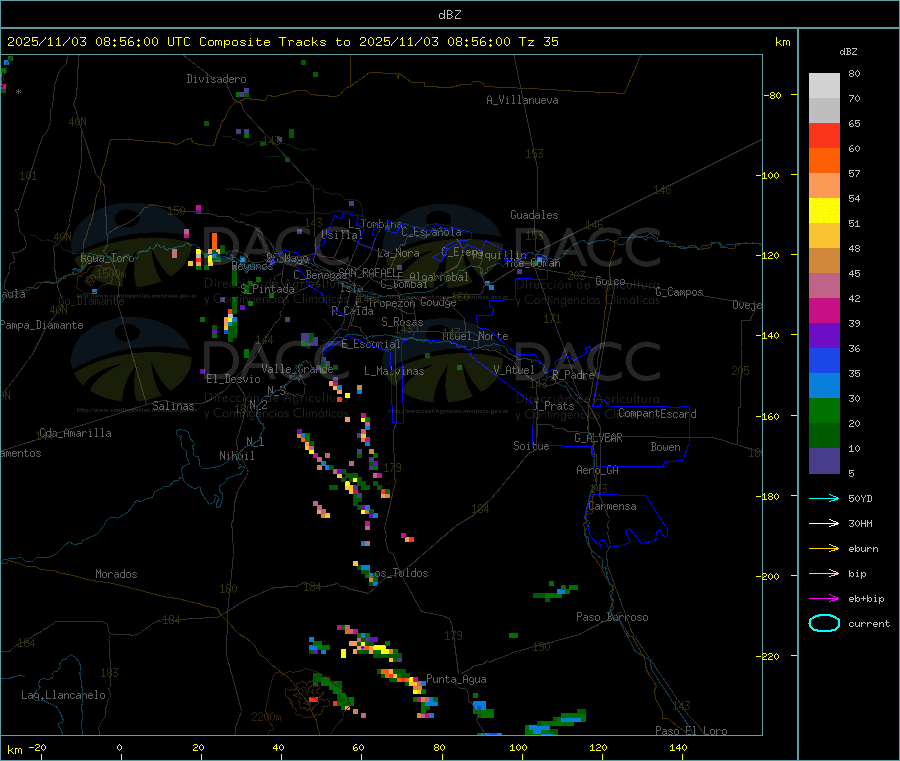
Task: Click the eburn yellow arrow legend icon
Action: (x=824, y=549)
